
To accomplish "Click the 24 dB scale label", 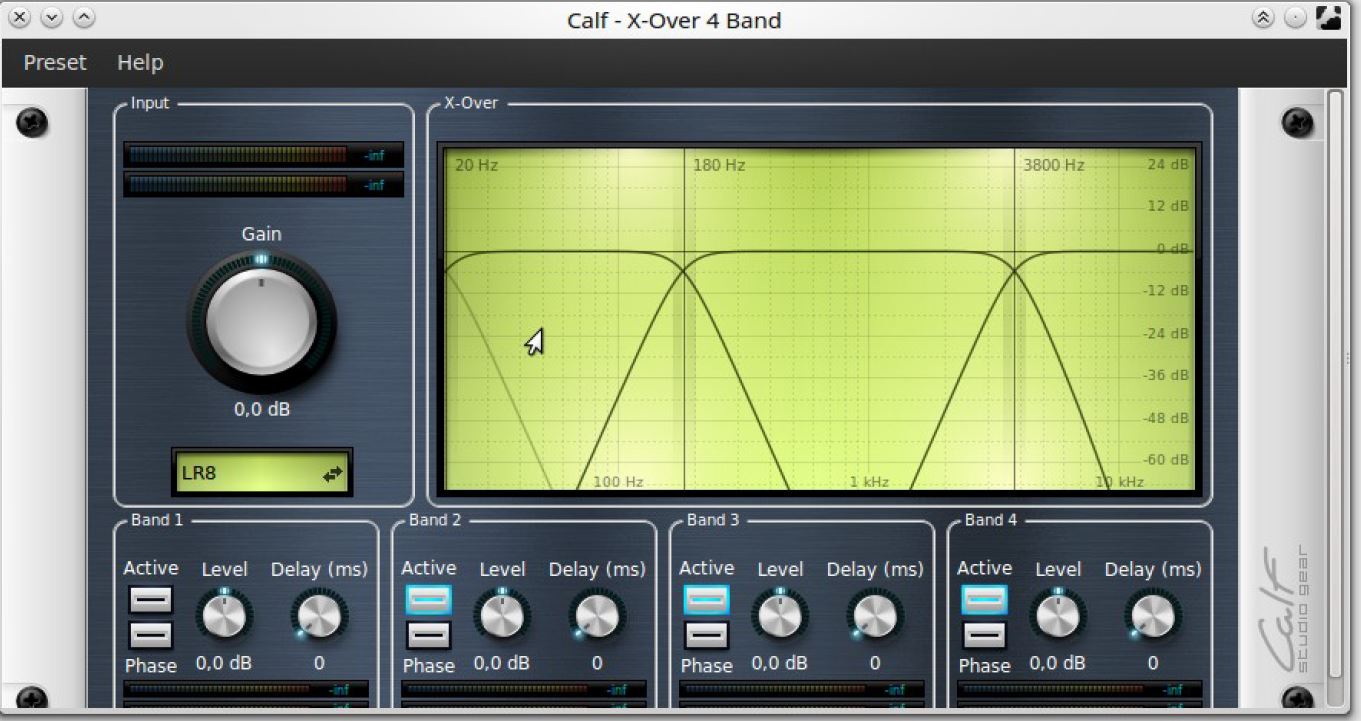I will pyautogui.click(x=1168, y=165).
